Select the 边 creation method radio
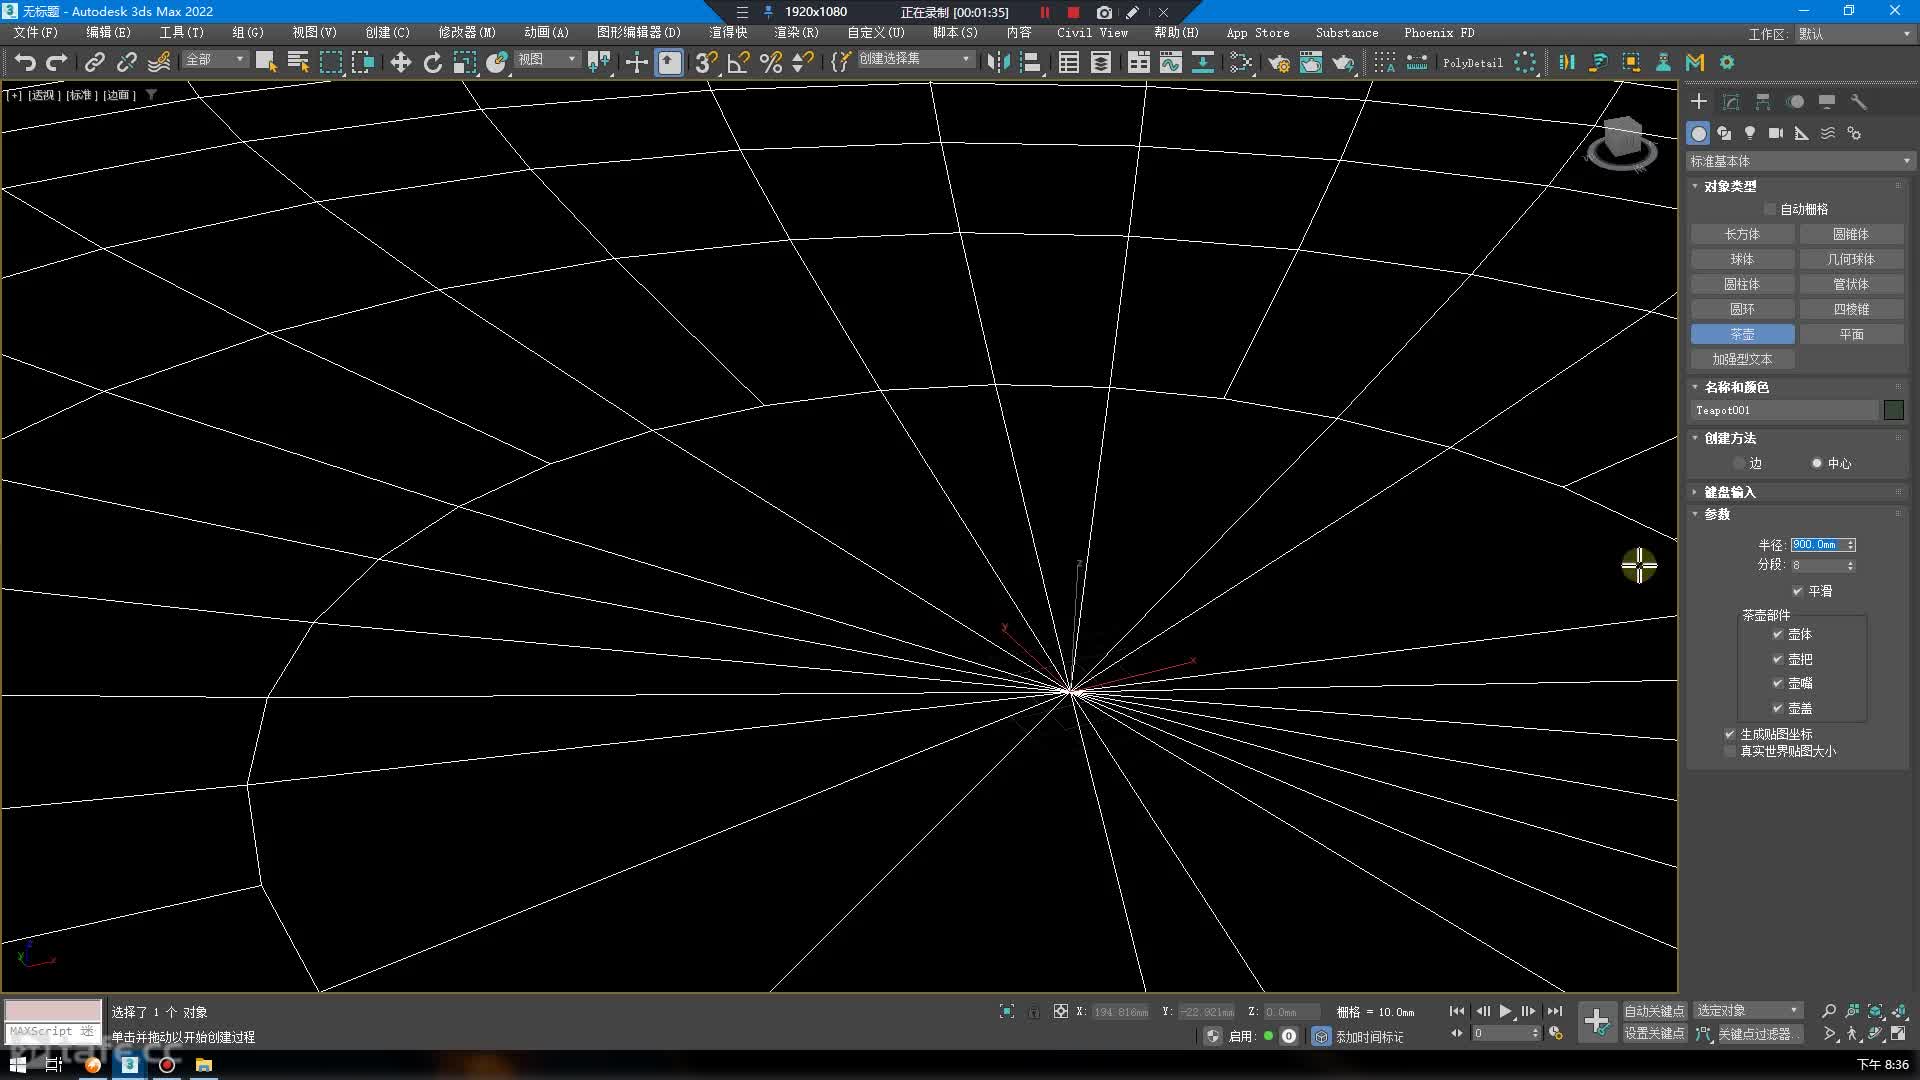This screenshot has width=1920, height=1080. click(x=1740, y=463)
